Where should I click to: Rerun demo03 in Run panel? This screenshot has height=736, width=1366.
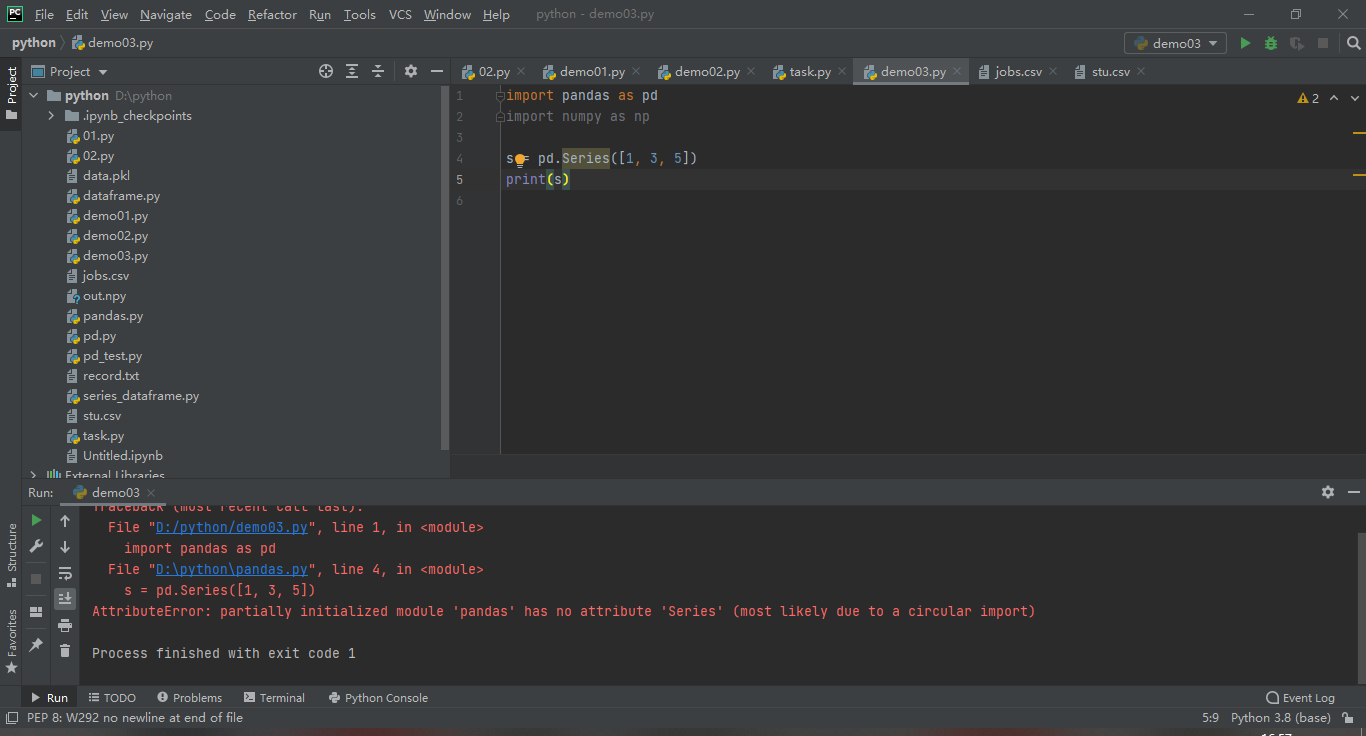(36, 520)
